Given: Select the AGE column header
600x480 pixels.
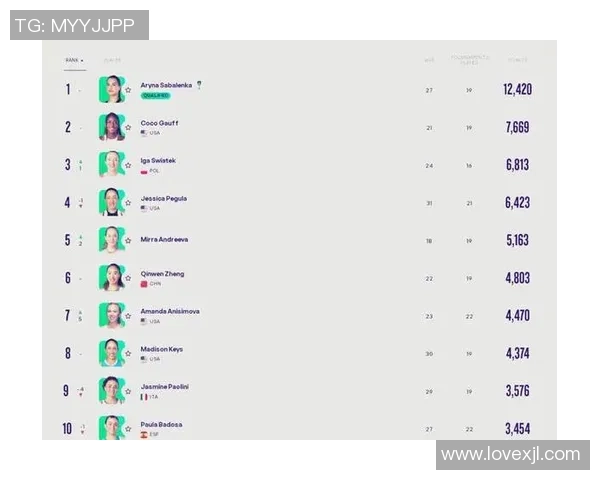Looking at the screenshot, I should tap(429, 60).
